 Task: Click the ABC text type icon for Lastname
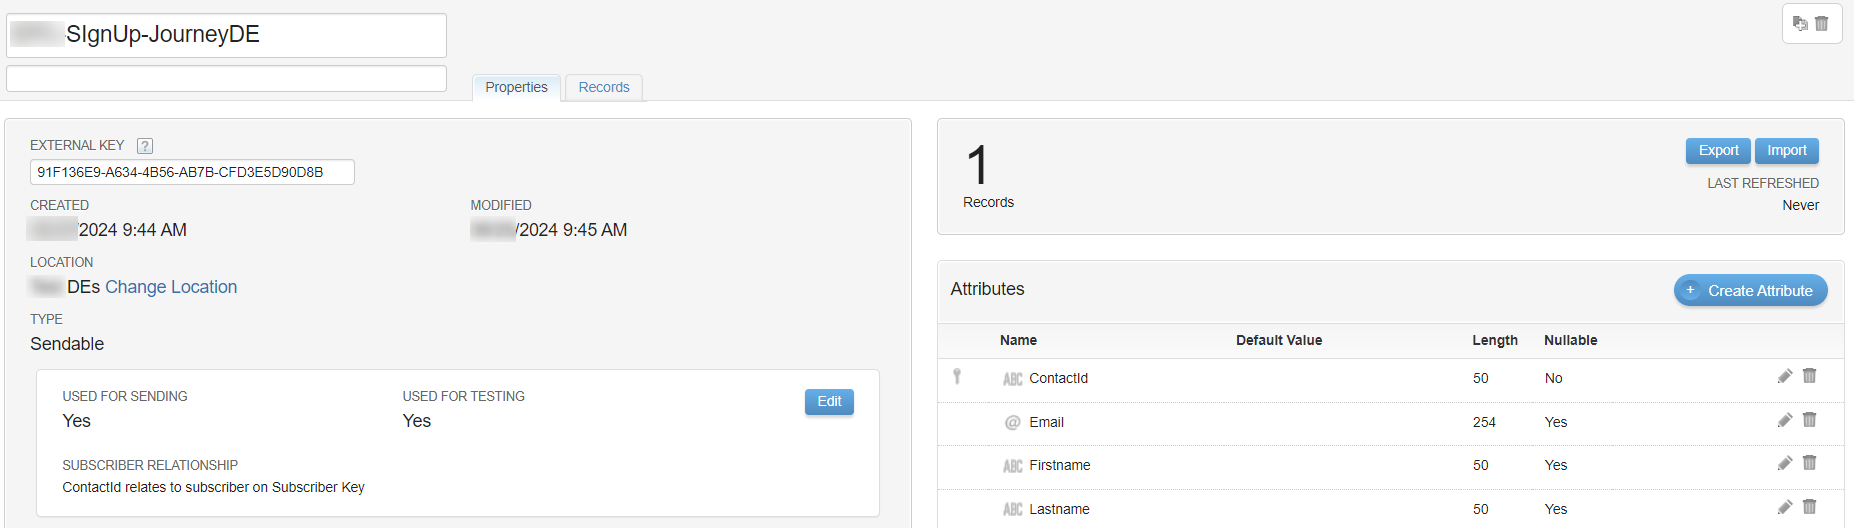click(1013, 510)
